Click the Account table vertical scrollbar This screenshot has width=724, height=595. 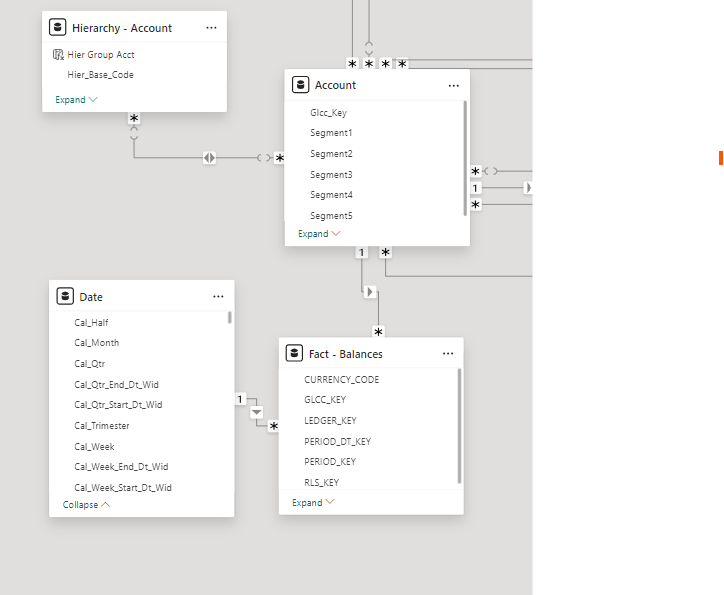pyautogui.click(x=465, y=158)
